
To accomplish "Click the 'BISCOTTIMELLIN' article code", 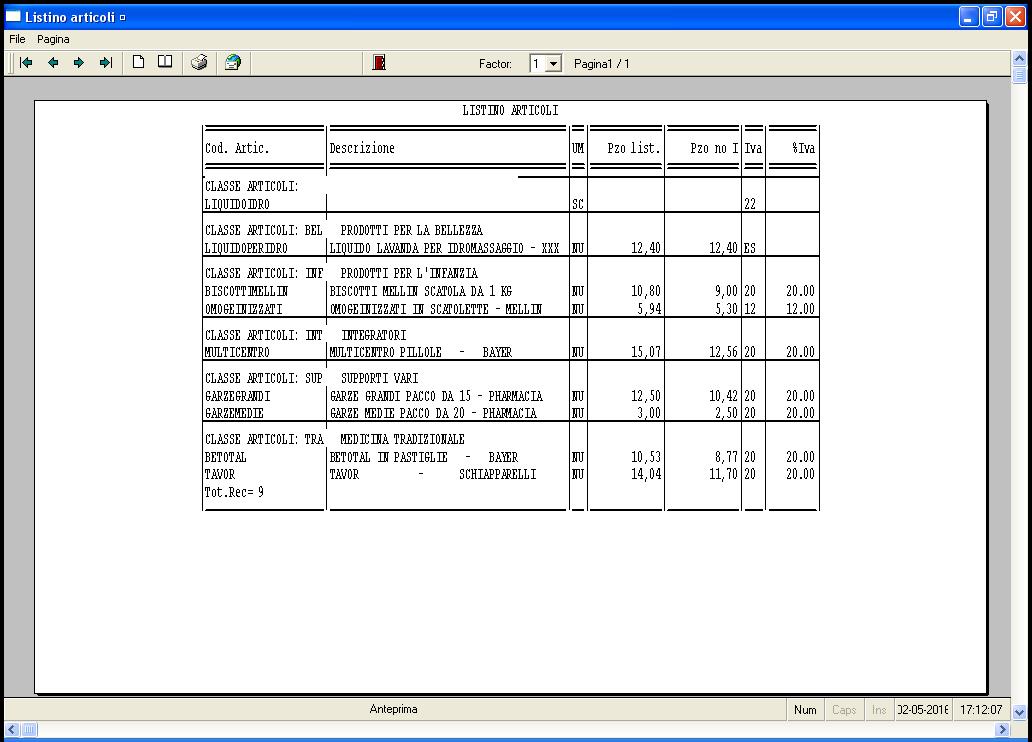I will point(246,291).
